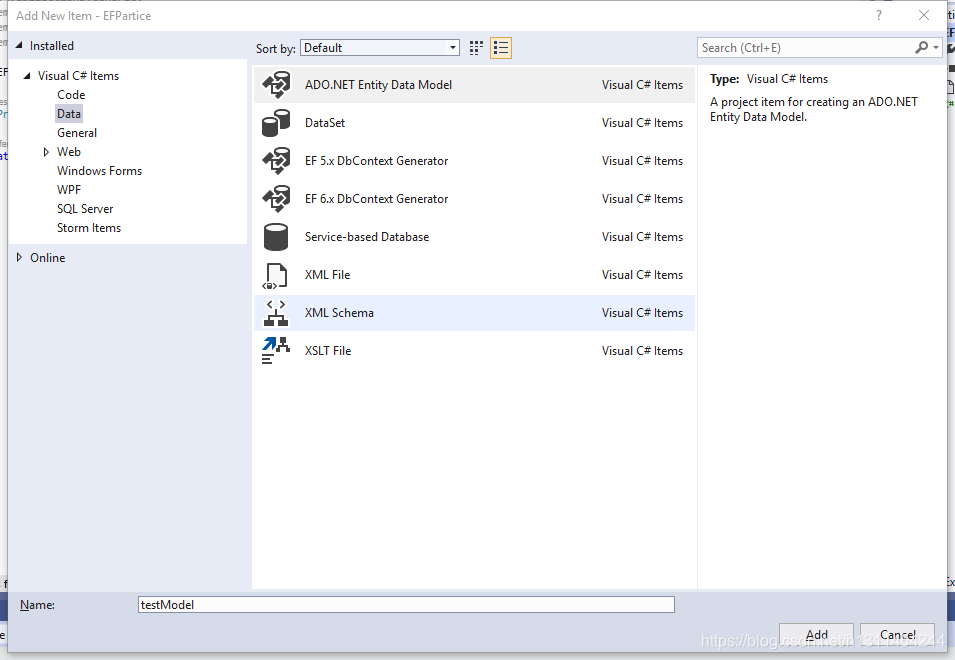Click the DataSet cylinders icon
955x660 pixels.
pos(276,123)
